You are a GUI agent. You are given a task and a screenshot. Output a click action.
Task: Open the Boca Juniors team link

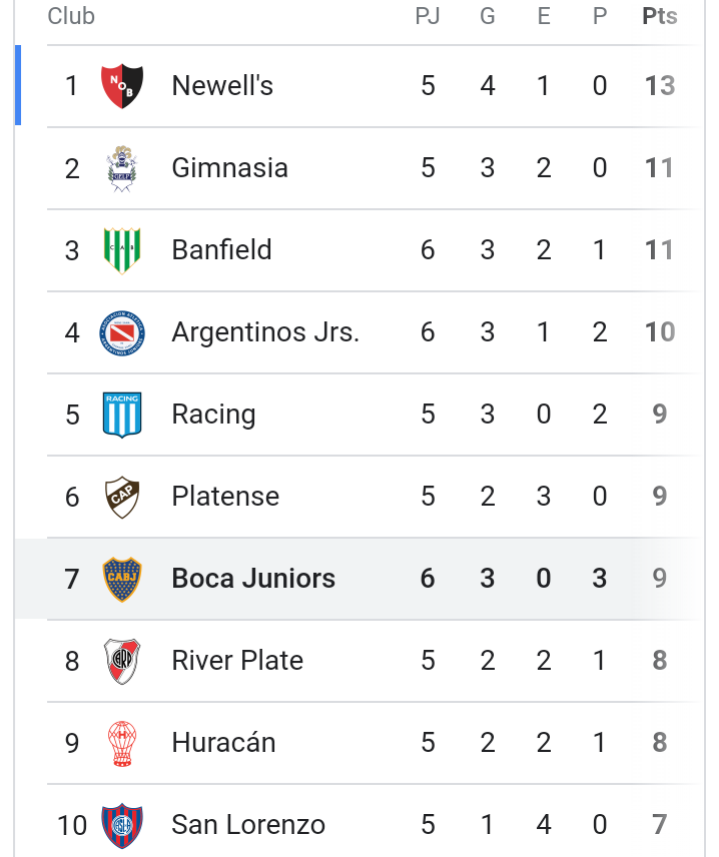point(254,578)
